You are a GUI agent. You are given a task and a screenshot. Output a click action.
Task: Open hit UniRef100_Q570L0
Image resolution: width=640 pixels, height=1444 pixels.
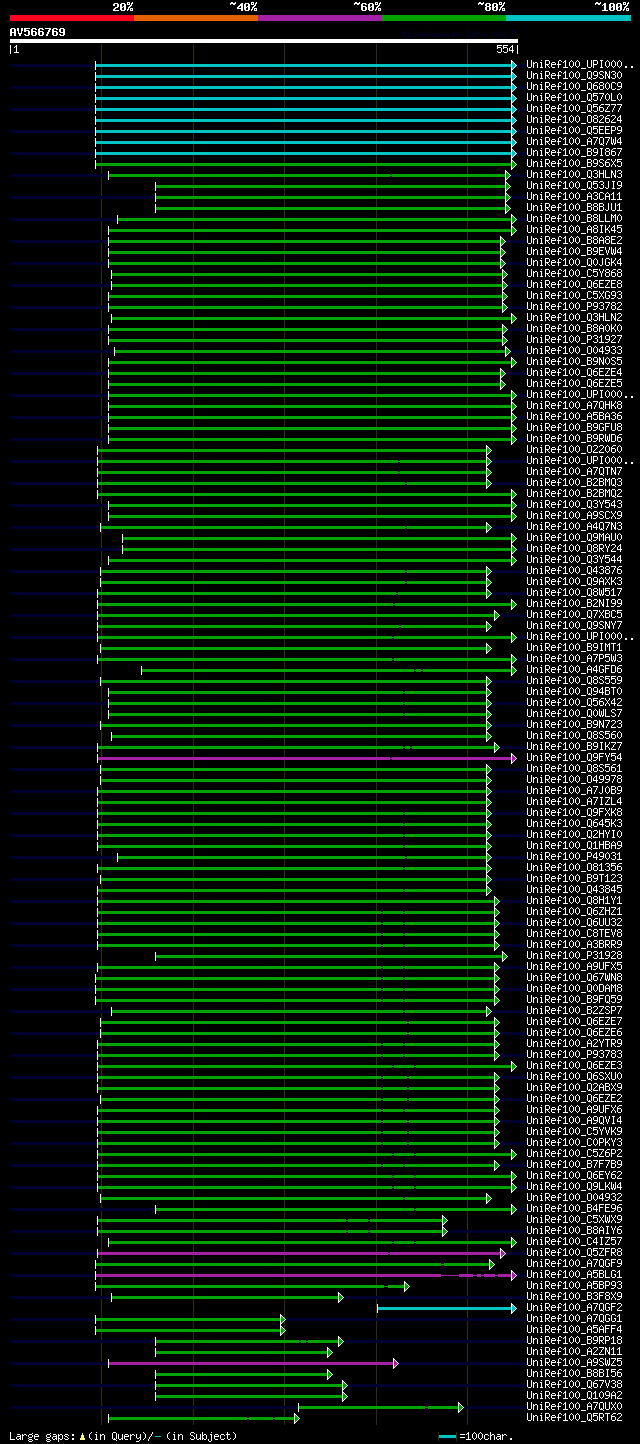pos(574,97)
